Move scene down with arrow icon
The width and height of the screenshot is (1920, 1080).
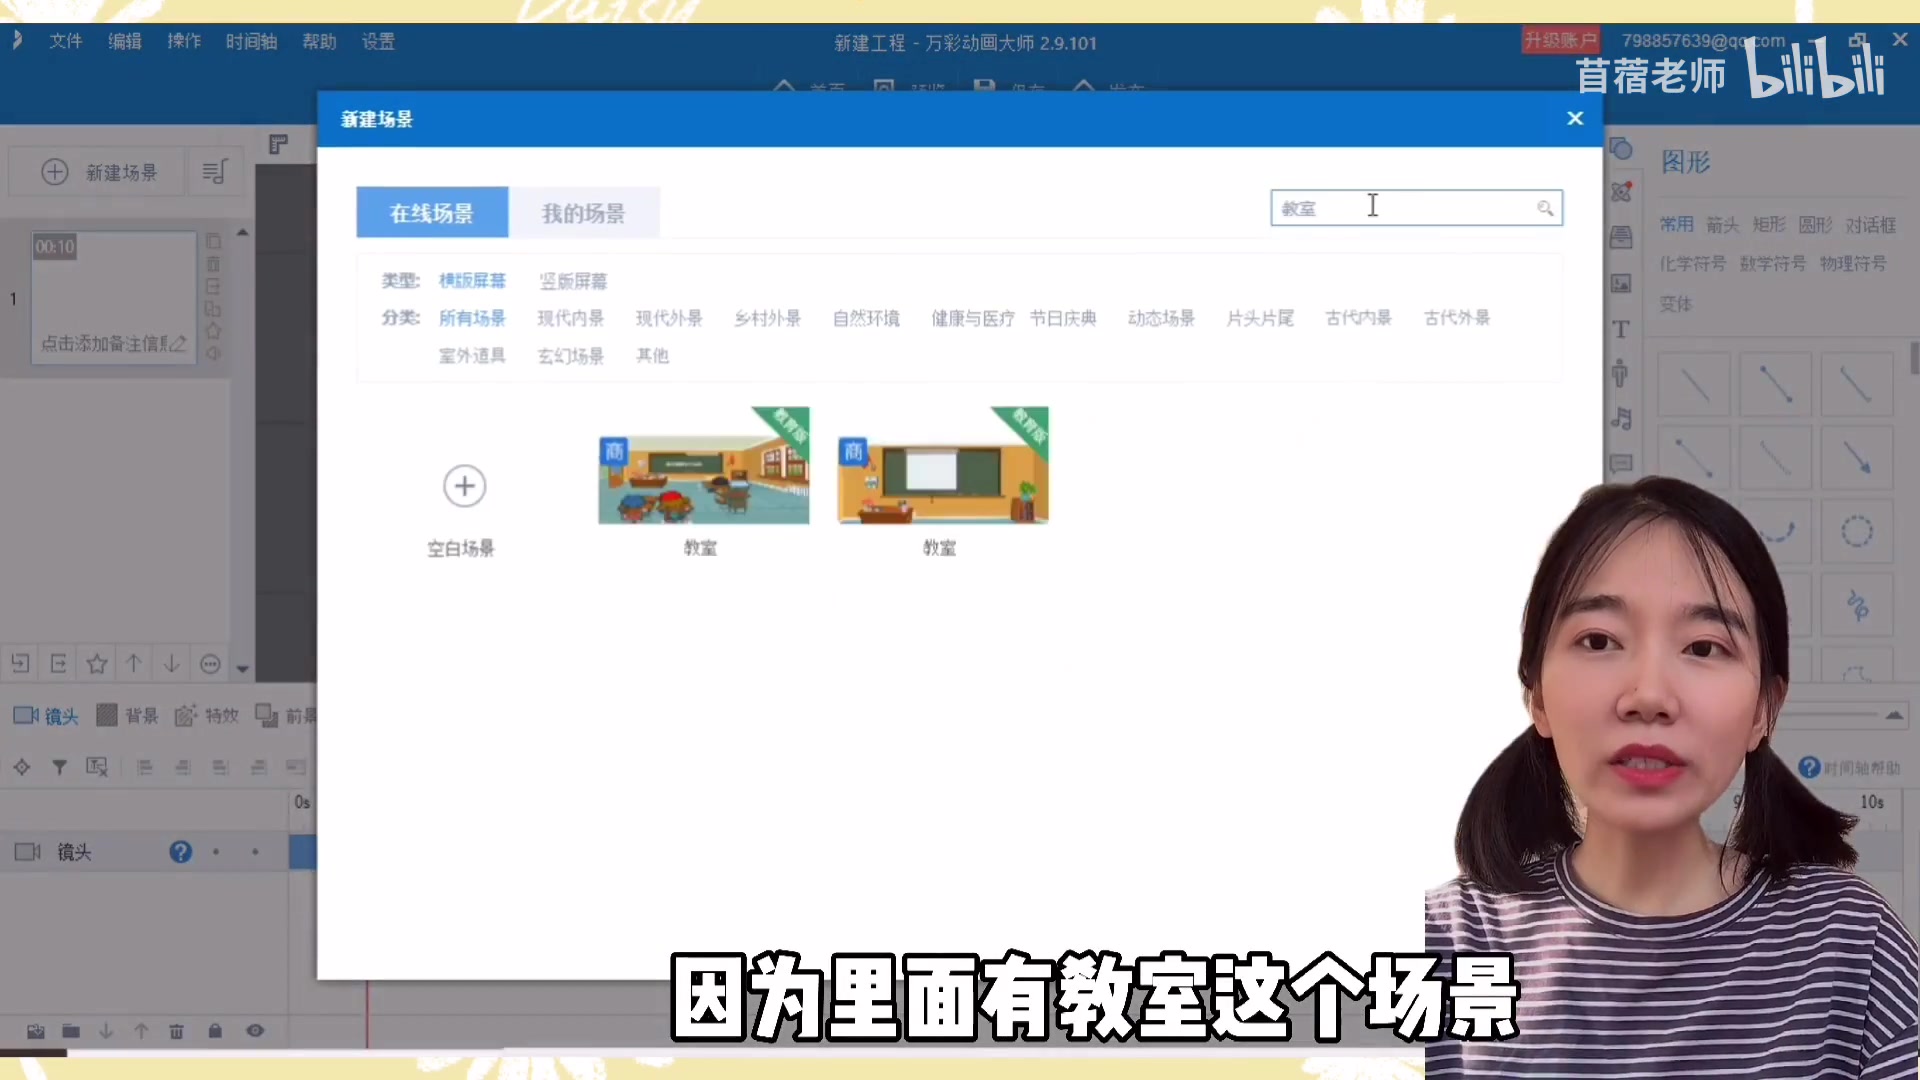point(172,663)
